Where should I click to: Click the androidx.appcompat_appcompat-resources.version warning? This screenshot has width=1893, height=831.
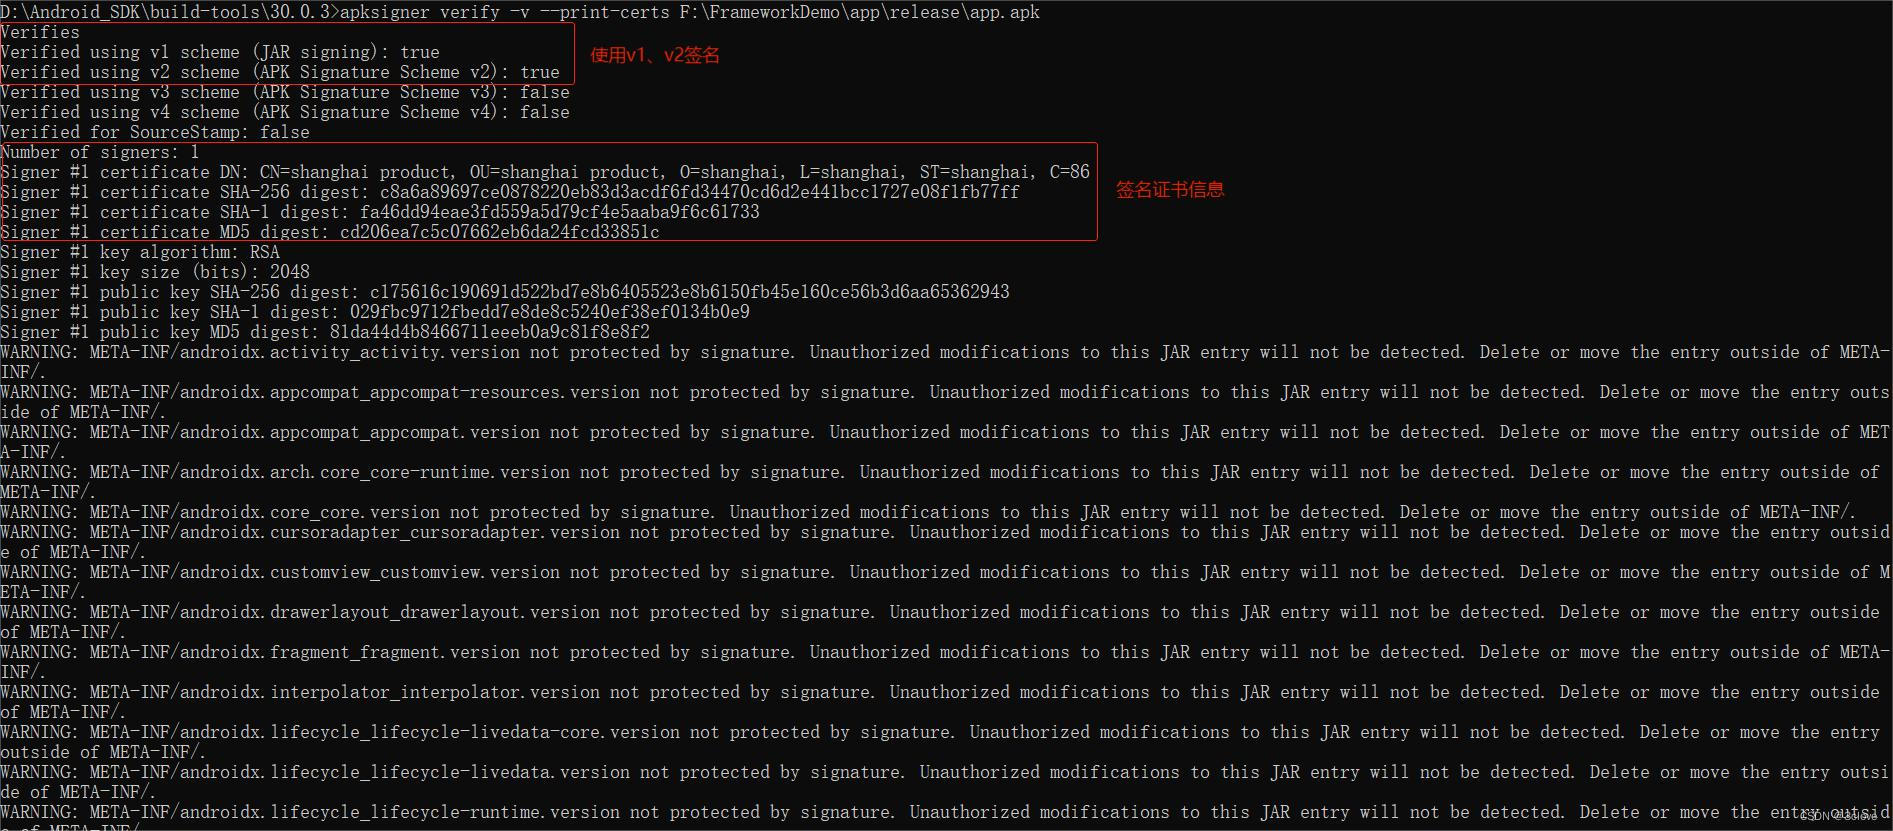[x=945, y=402]
